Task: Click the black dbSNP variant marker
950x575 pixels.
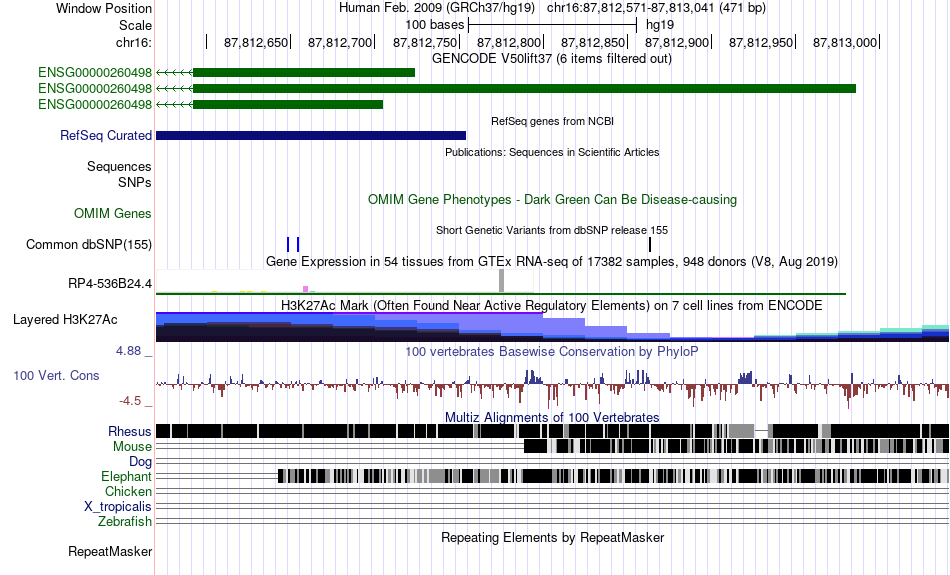Action: click(x=650, y=244)
